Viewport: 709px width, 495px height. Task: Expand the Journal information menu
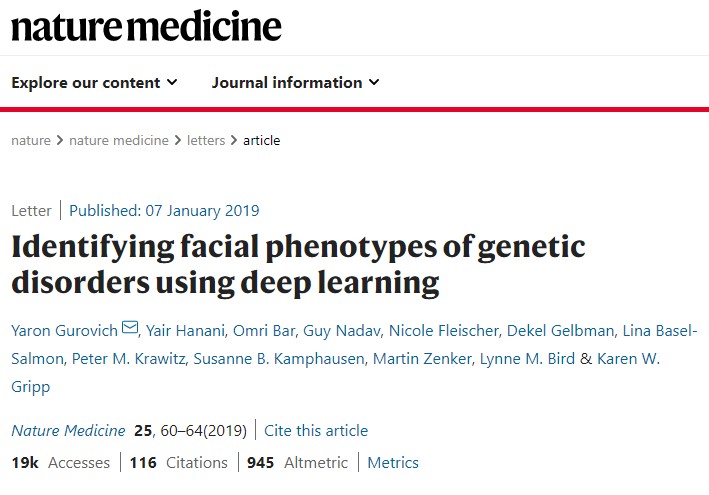pyautogui.click(x=295, y=83)
